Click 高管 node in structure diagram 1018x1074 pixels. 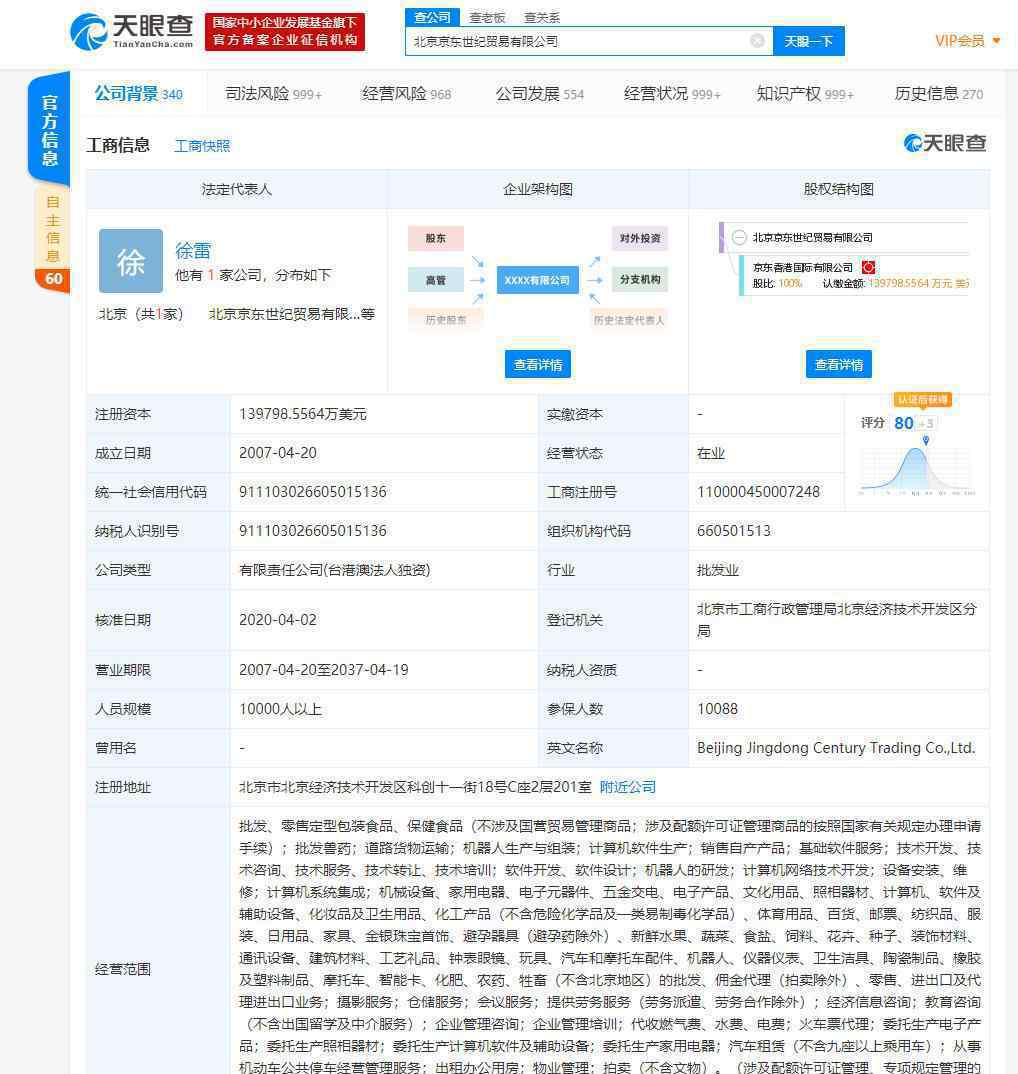436,279
